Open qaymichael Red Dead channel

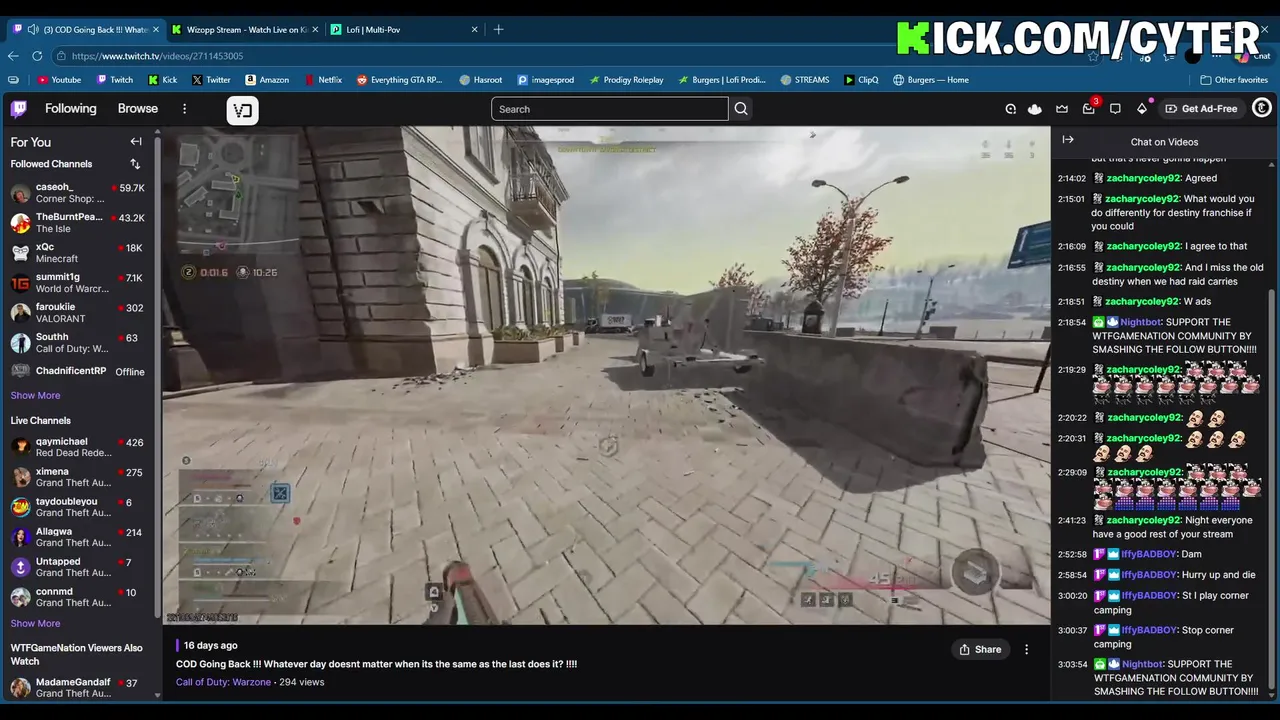(x=78, y=447)
